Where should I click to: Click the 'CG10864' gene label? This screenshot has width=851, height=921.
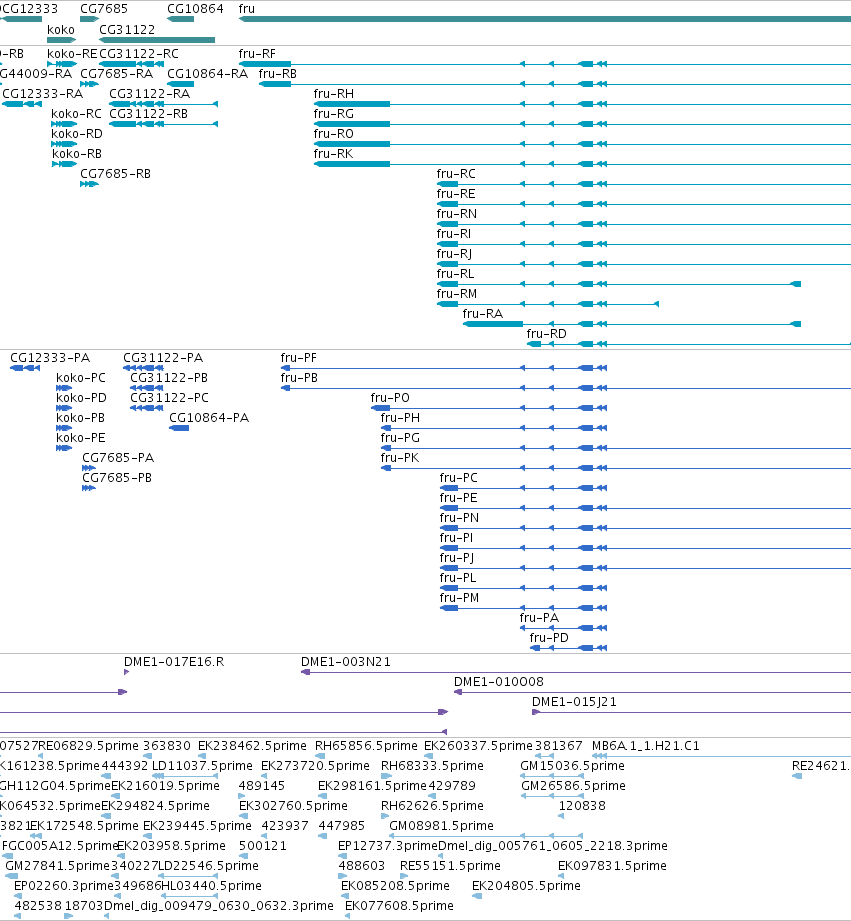click(x=195, y=9)
